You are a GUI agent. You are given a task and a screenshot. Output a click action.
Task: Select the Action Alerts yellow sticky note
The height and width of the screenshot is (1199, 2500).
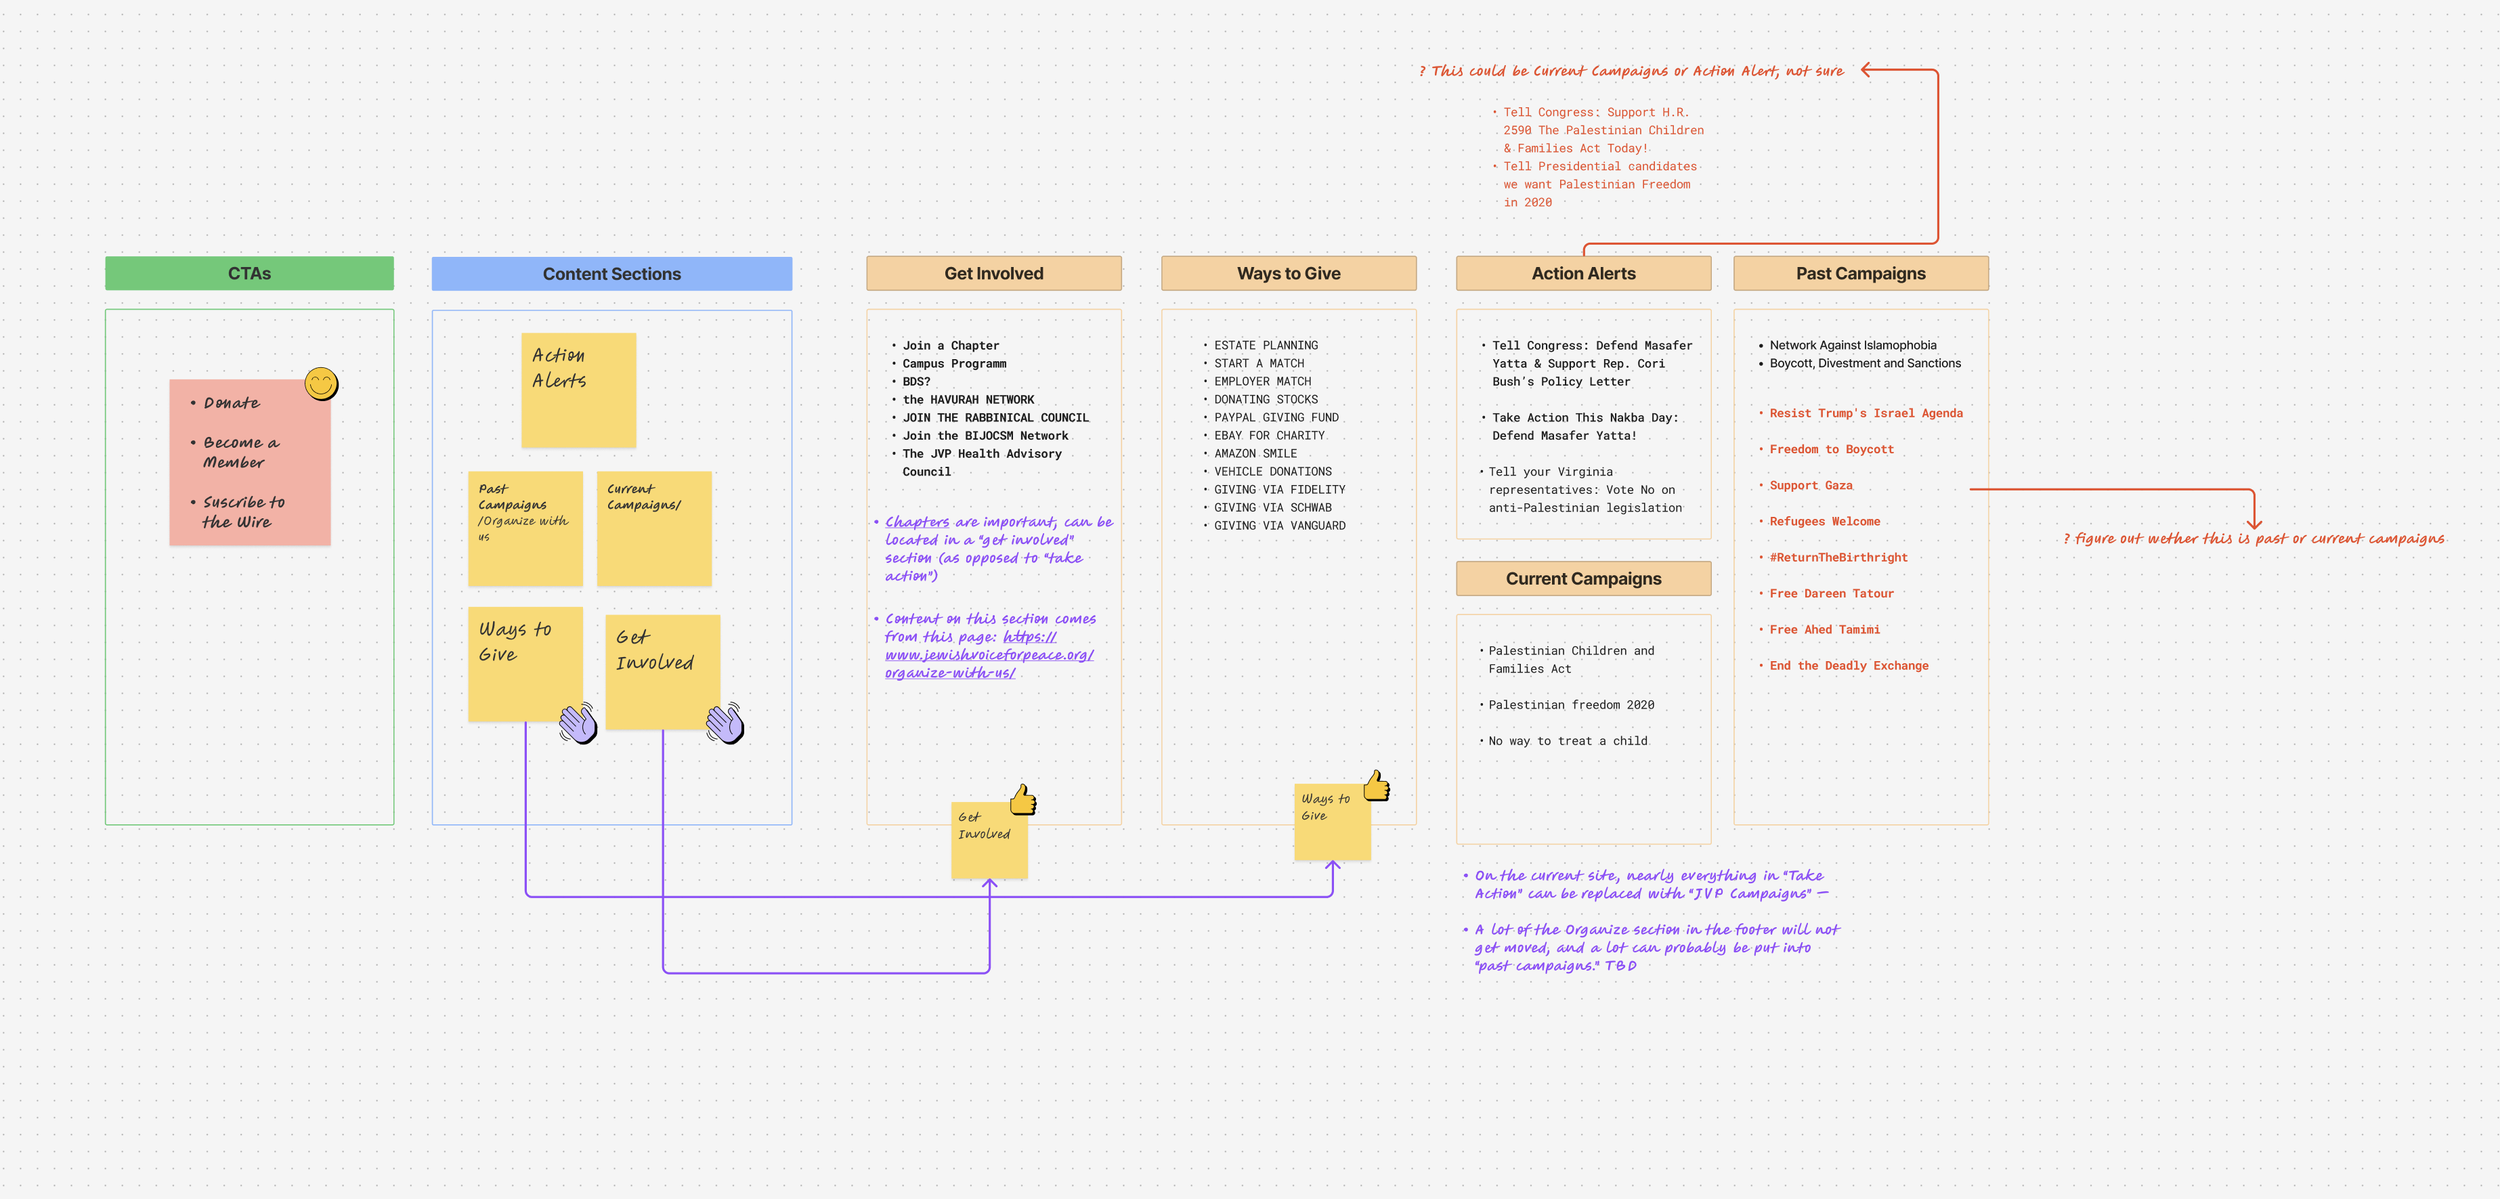click(578, 390)
